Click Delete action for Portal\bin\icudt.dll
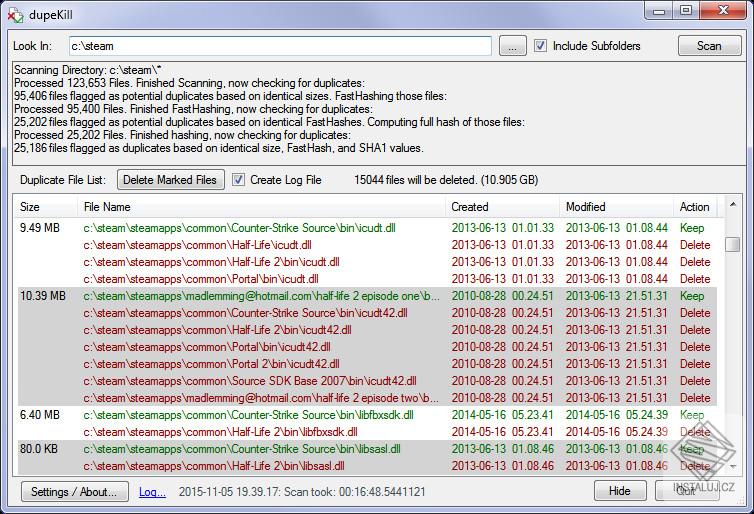The image size is (754, 514). point(695,279)
